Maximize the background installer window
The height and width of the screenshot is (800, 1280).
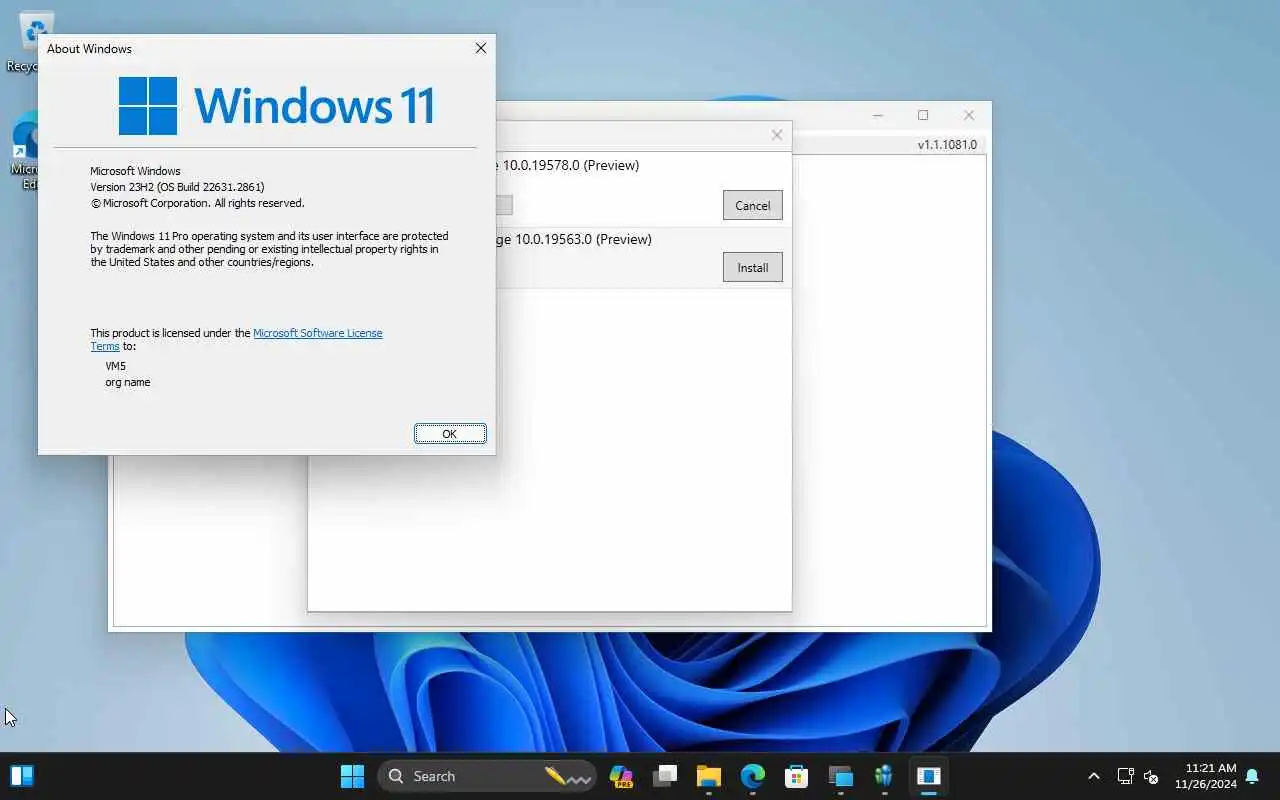(923, 115)
